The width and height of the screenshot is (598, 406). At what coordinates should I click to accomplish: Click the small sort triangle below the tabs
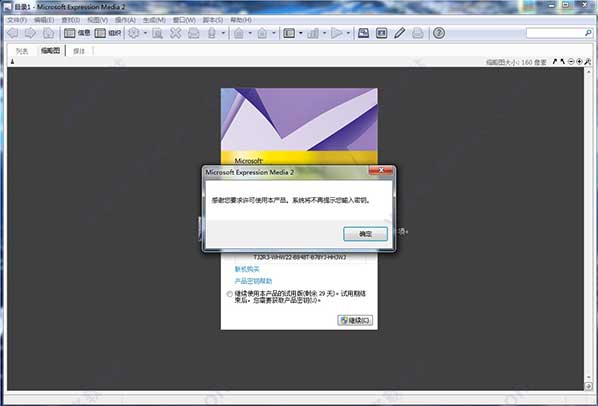tap(12, 61)
